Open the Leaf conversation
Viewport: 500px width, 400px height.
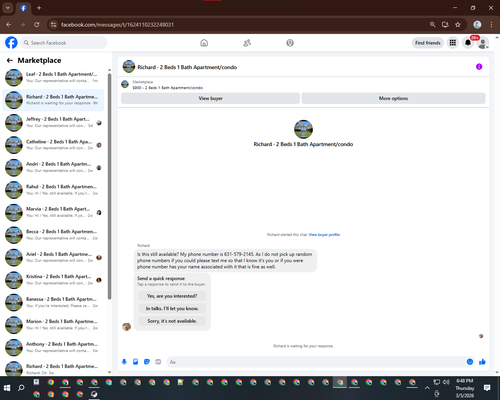[x=53, y=77]
